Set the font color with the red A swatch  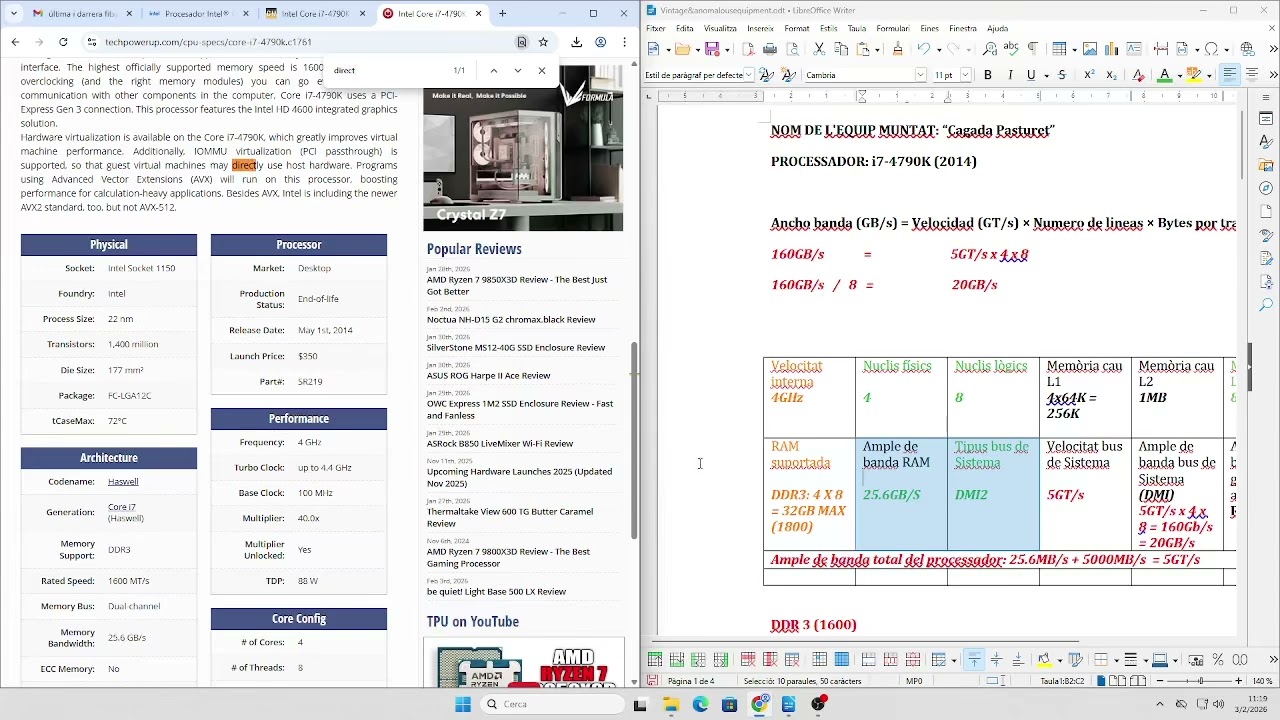click(x=1164, y=75)
